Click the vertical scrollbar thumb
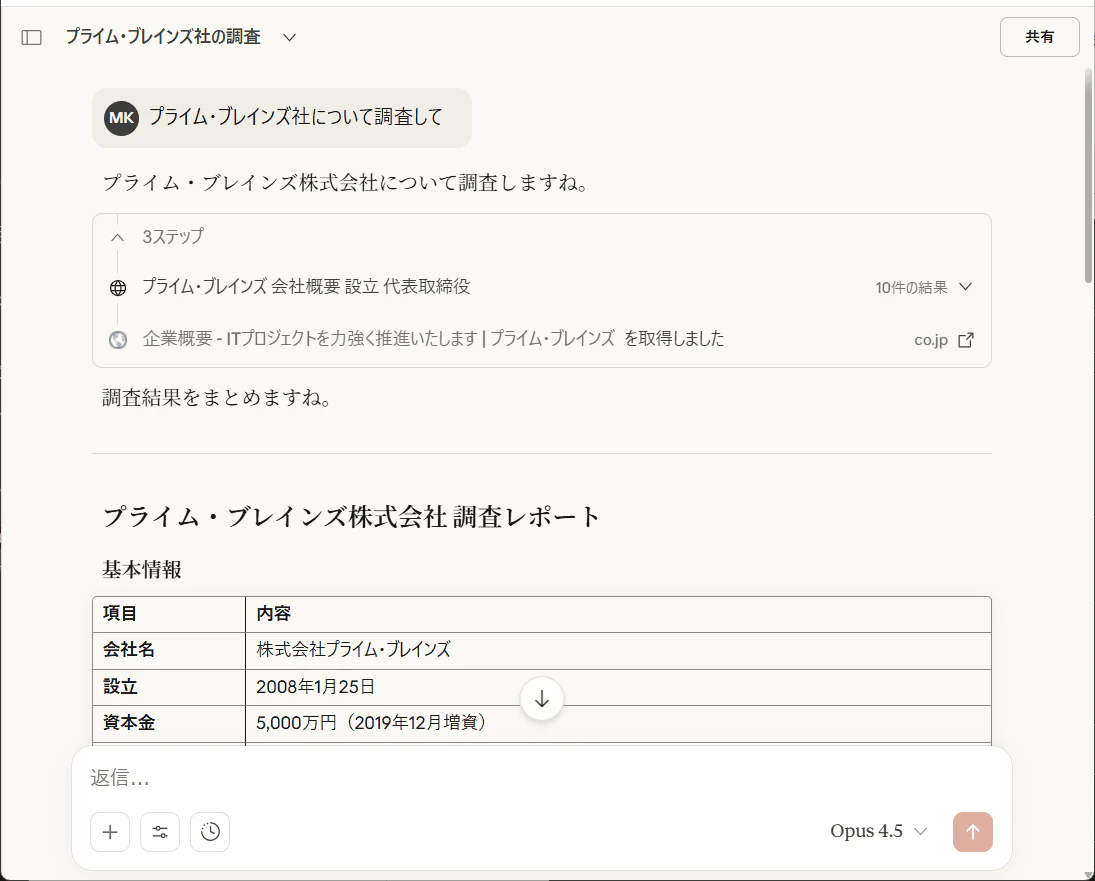Image resolution: width=1095 pixels, height=881 pixels. (x=1088, y=175)
